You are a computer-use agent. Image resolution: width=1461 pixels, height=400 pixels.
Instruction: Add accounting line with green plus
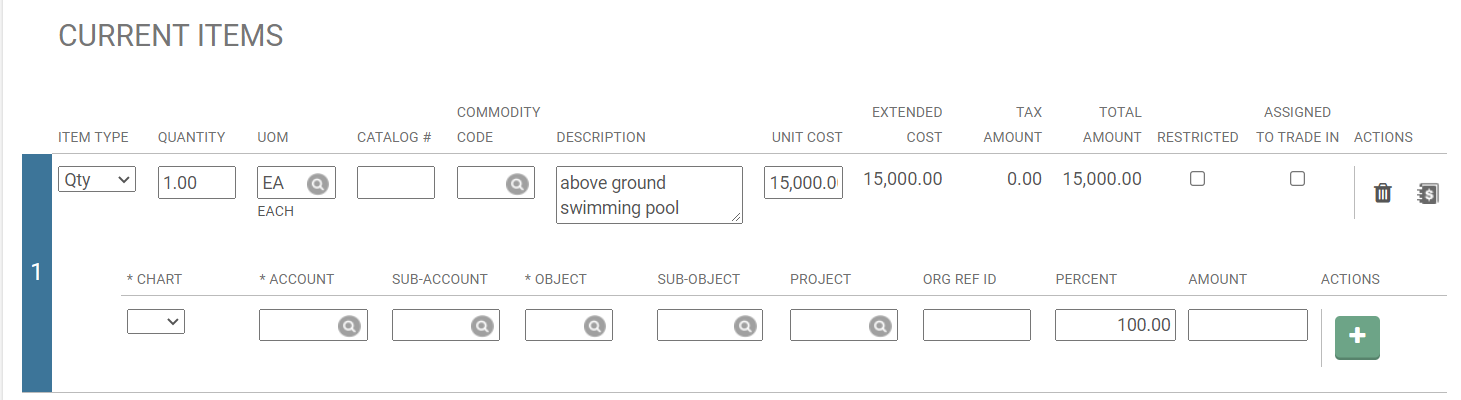1357,337
